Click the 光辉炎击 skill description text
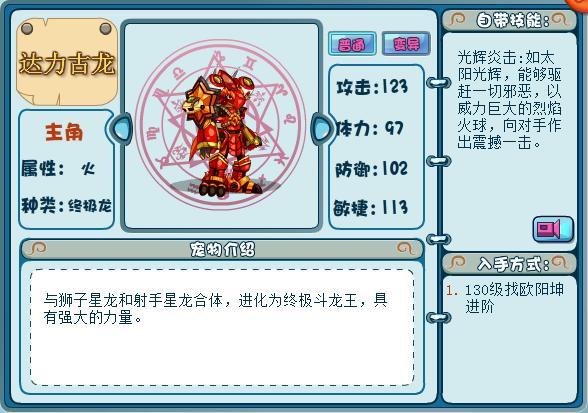 [509, 99]
